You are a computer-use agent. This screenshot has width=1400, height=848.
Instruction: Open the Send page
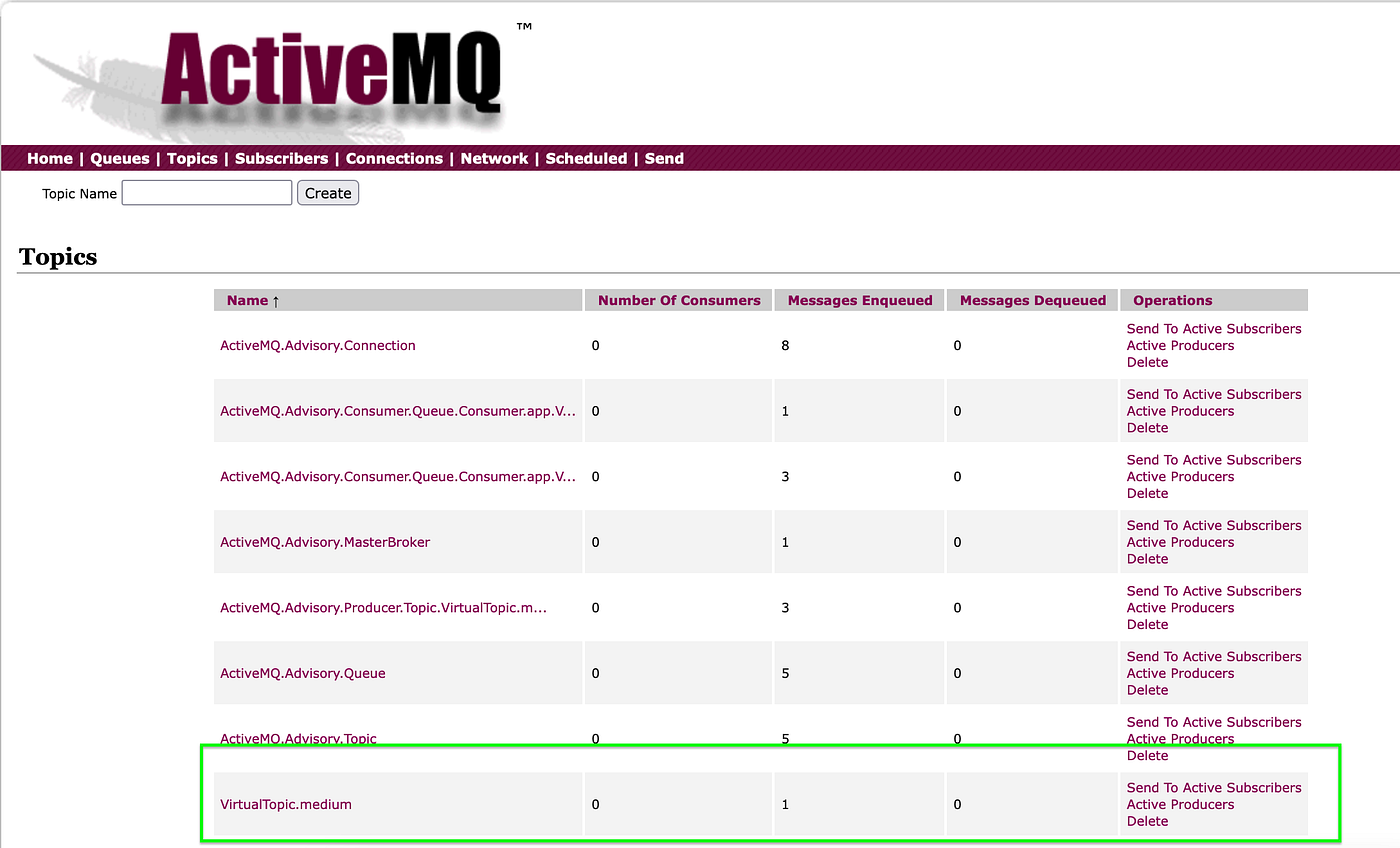(x=664, y=158)
